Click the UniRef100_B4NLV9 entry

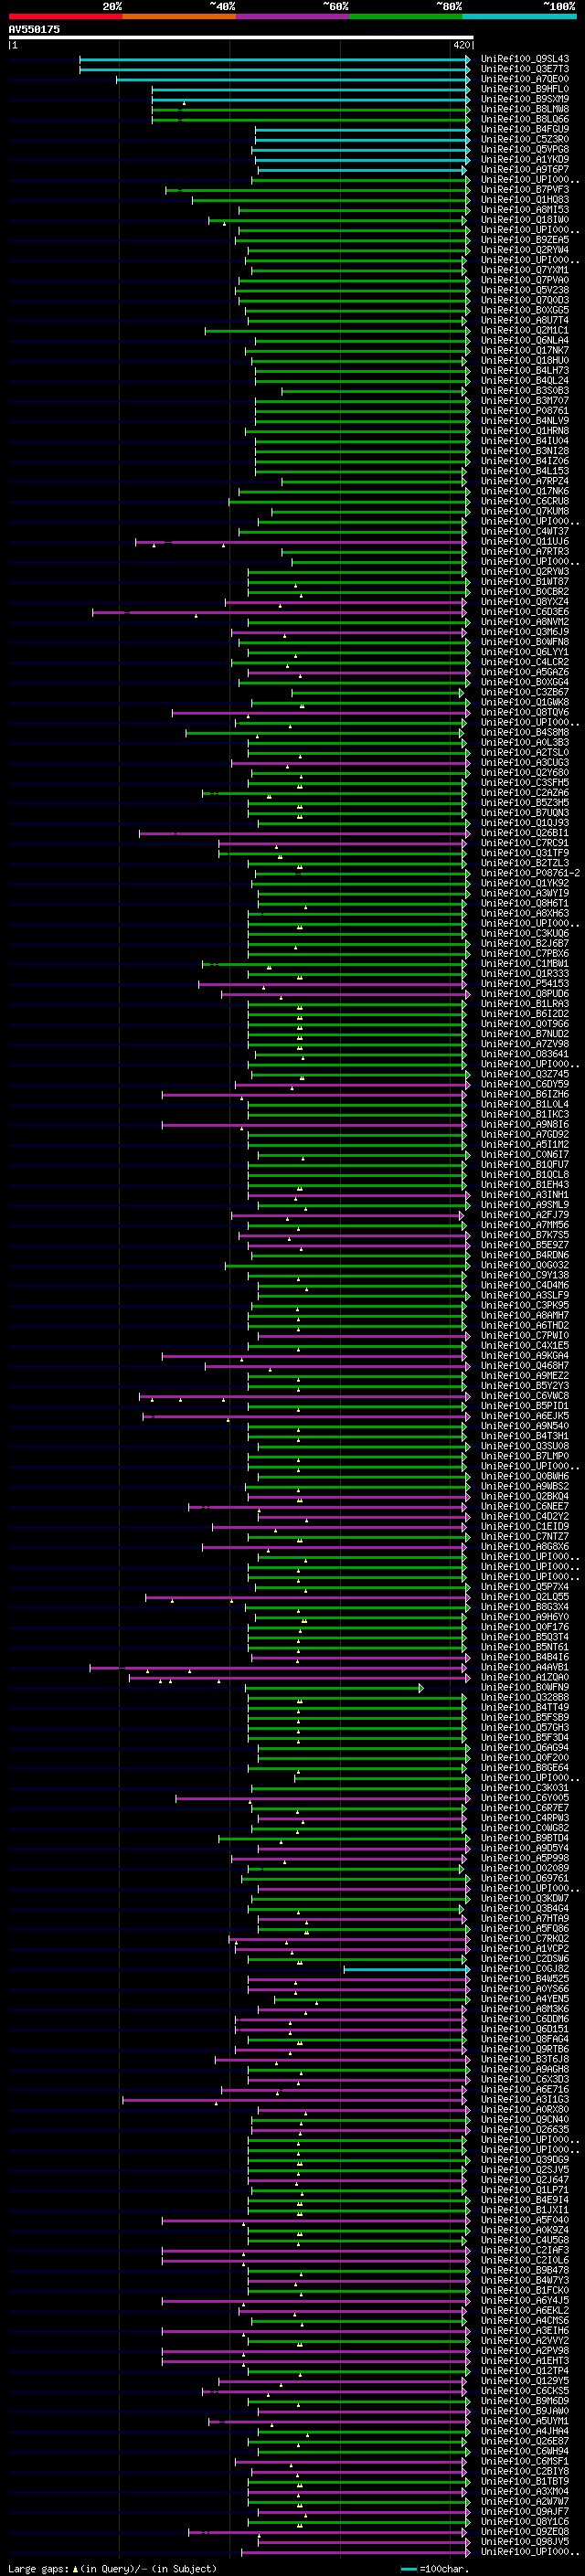click(x=525, y=421)
